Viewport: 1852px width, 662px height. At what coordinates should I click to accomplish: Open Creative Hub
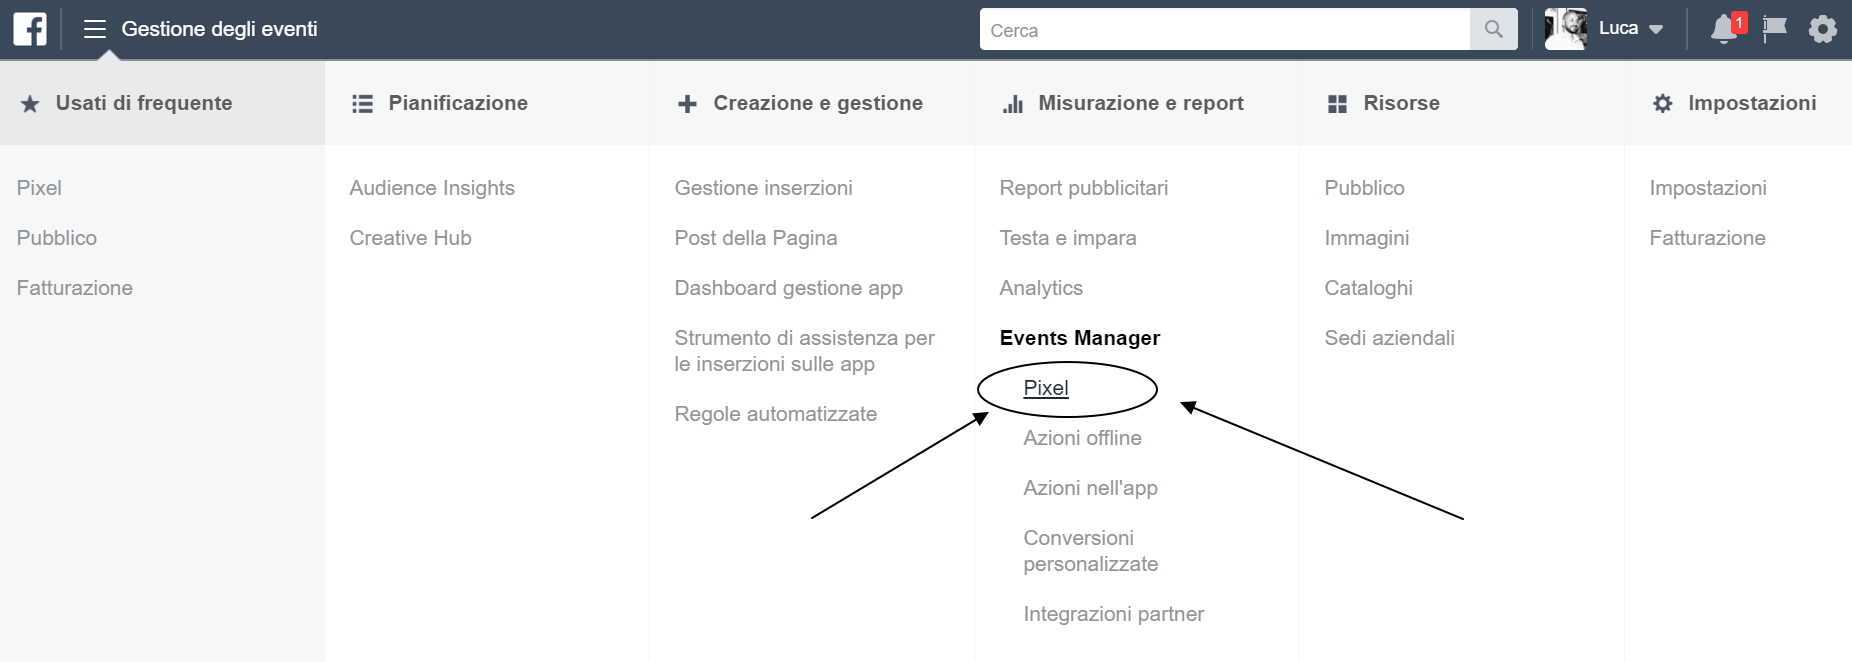click(x=410, y=238)
